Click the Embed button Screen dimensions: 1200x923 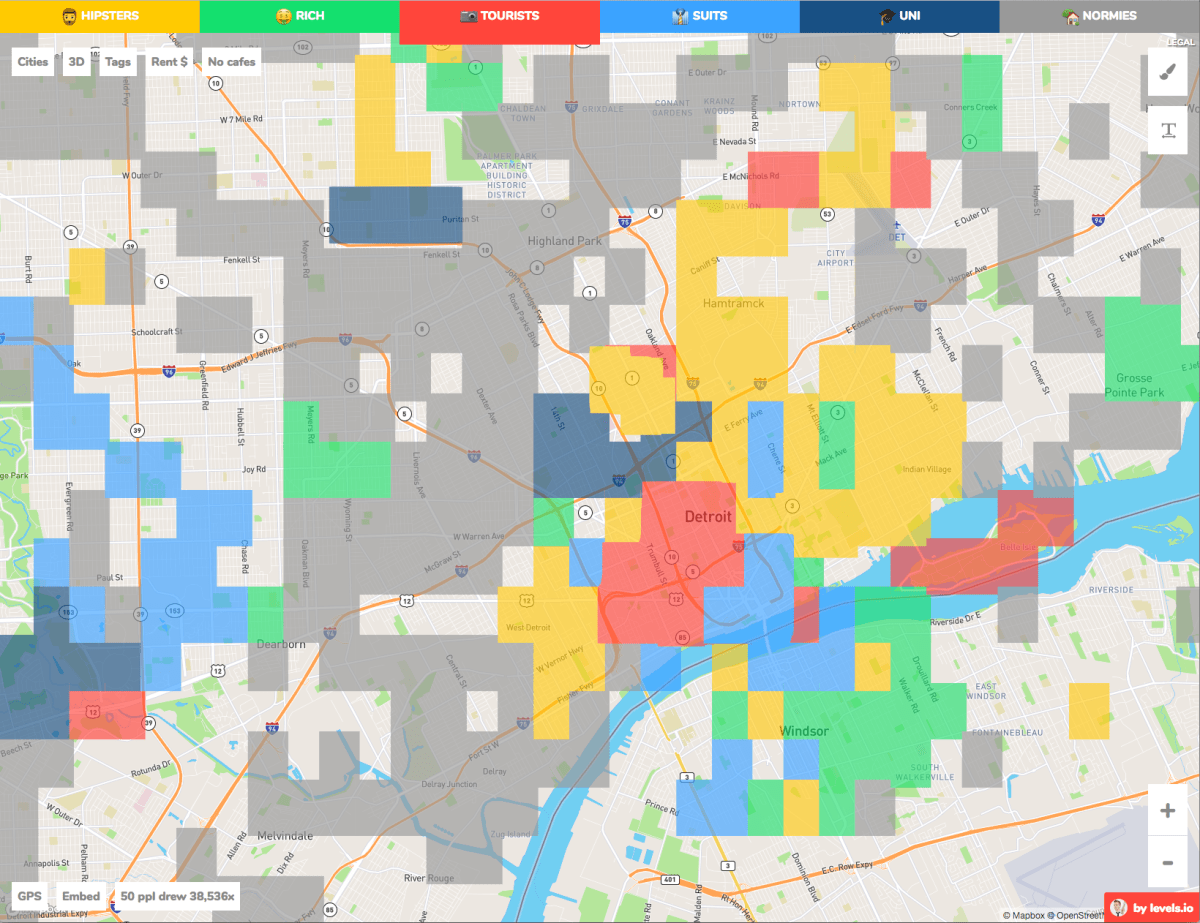coord(80,895)
